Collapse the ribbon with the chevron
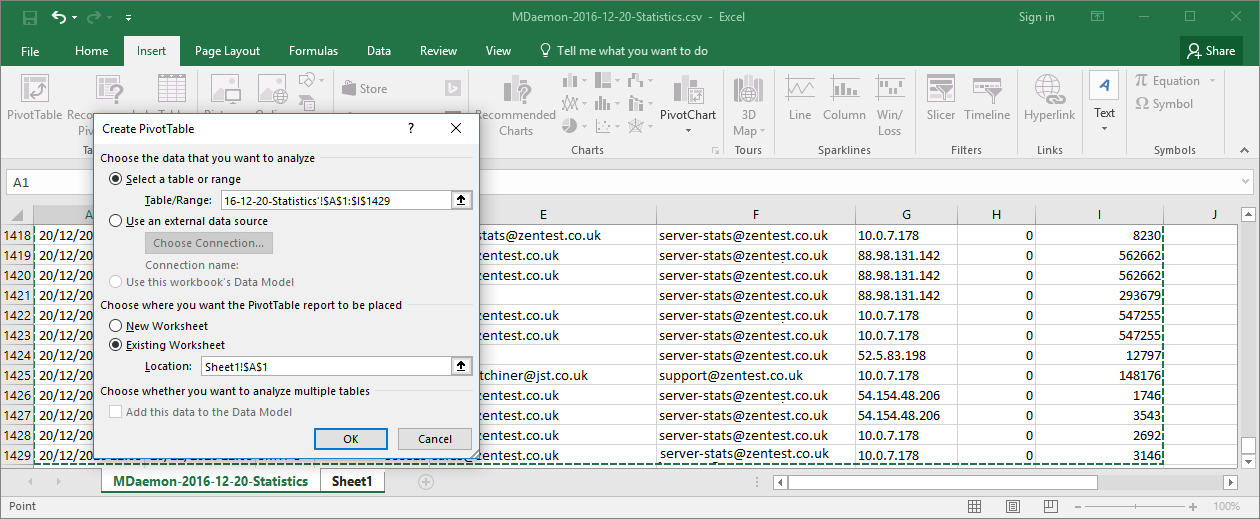 click(1245, 150)
